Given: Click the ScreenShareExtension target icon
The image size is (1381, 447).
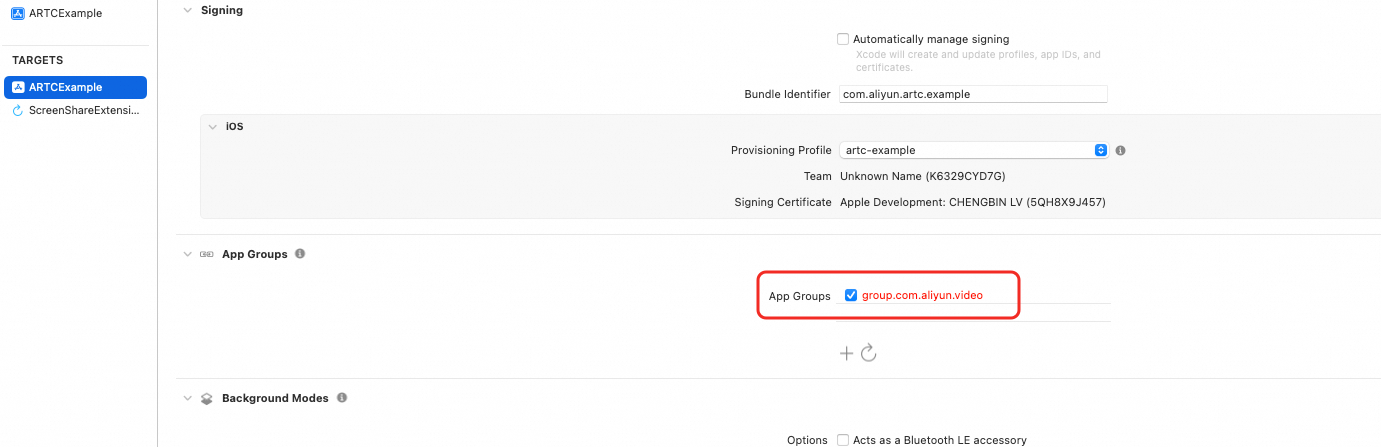Looking at the screenshot, I should coord(18,111).
